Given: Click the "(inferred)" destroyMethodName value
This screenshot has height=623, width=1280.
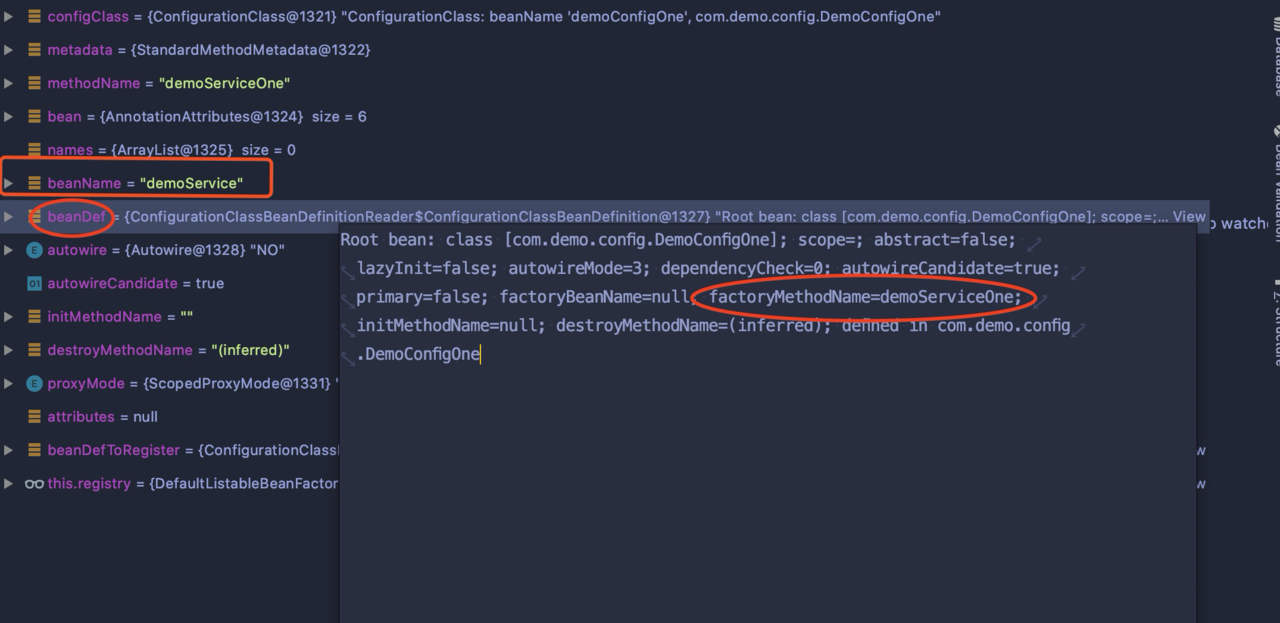Looking at the screenshot, I should point(250,350).
